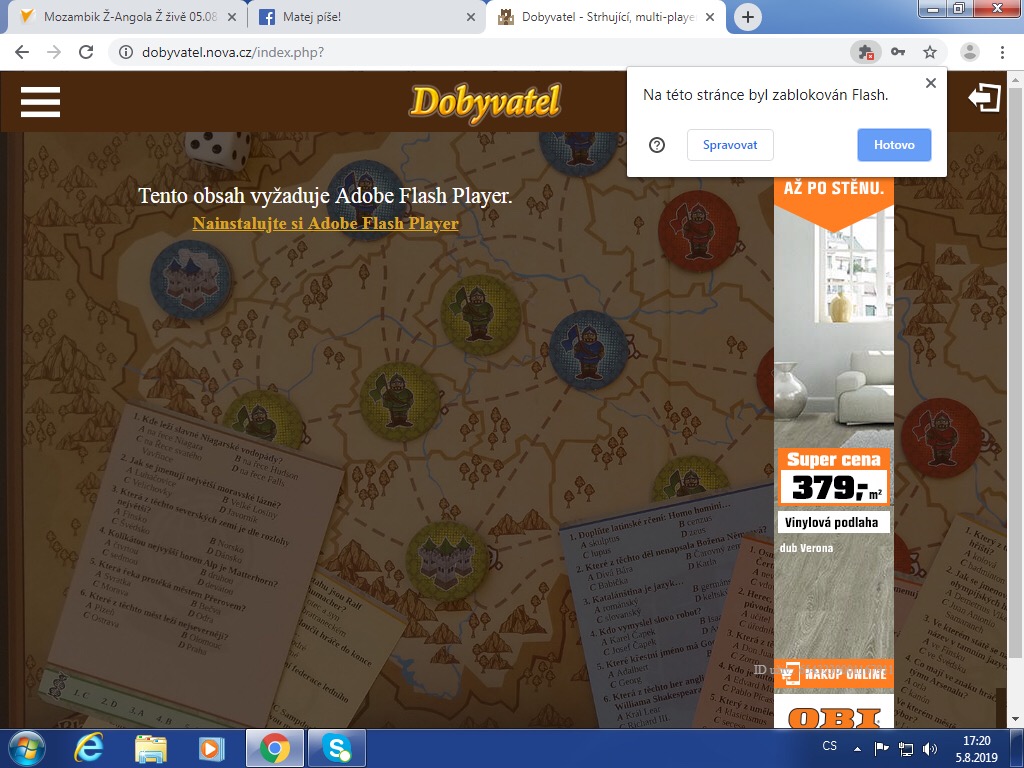This screenshot has height=768, width=1024.
Task: Close the Dobyvatel tab
Action: 710,18
